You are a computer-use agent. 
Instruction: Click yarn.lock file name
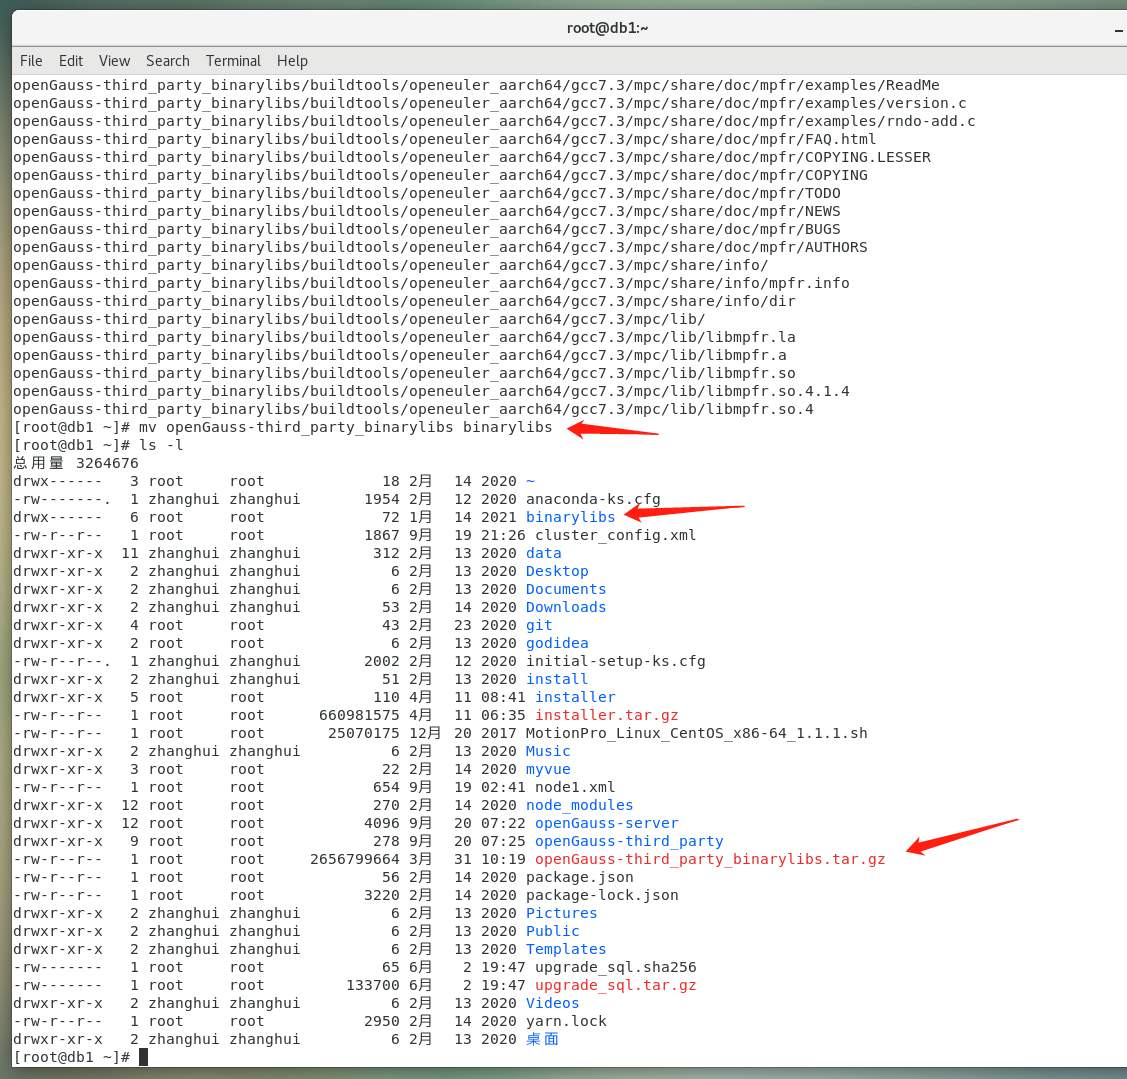click(x=566, y=1021)
